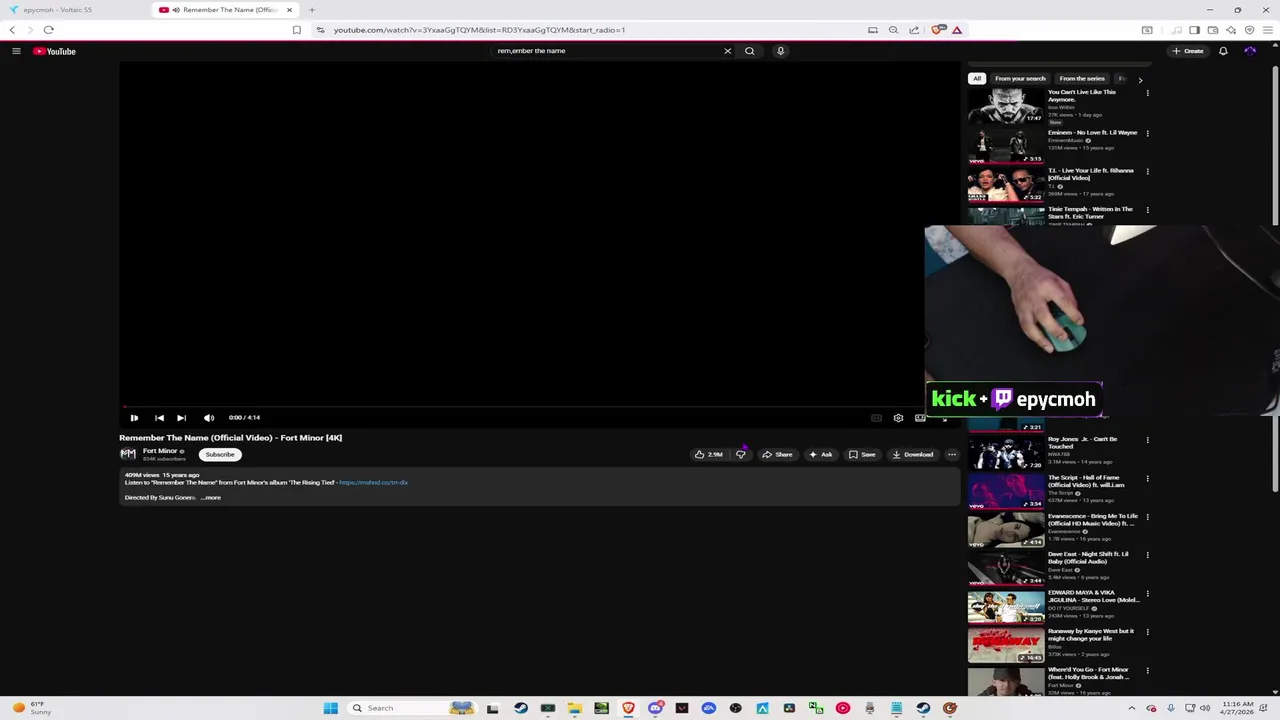Subscribe to Fort Minor
Viewport: 1280px width, 720px height.
(220, 454)
